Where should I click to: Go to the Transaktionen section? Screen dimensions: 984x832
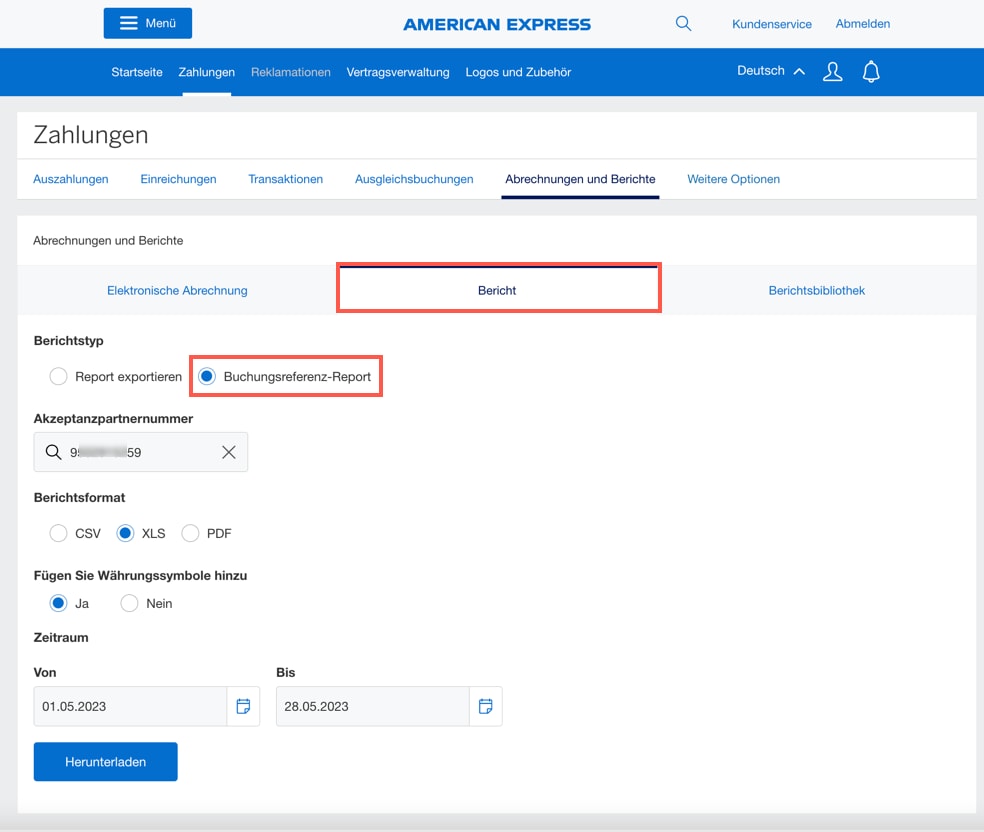click(x=288, y=179)
